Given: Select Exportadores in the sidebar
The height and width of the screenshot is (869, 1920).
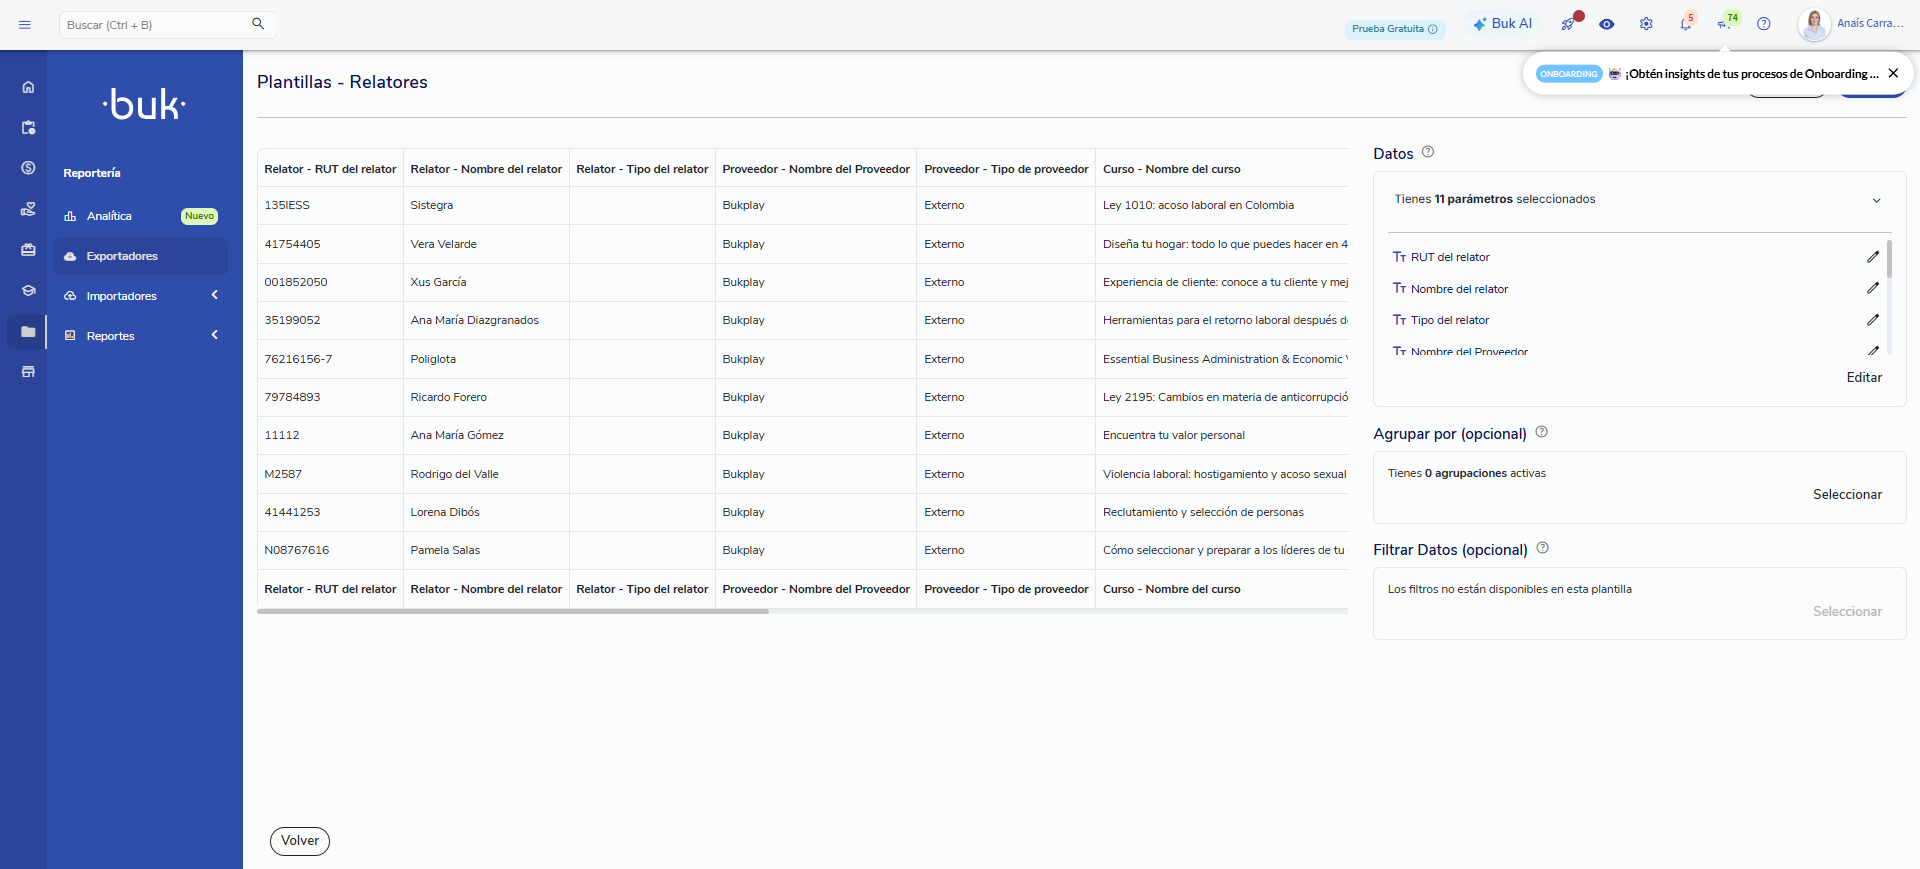Looking at the screenshot, I should point(141,256).
